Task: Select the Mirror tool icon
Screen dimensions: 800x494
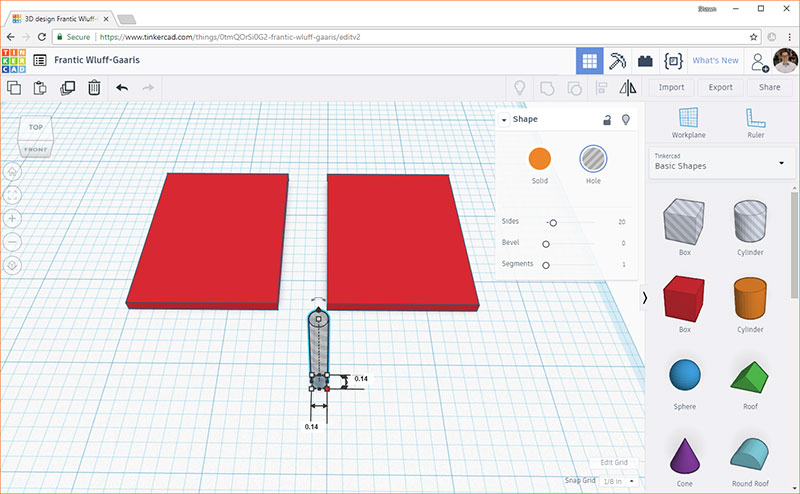Action: pyautogui.click(x=628, y=88)
